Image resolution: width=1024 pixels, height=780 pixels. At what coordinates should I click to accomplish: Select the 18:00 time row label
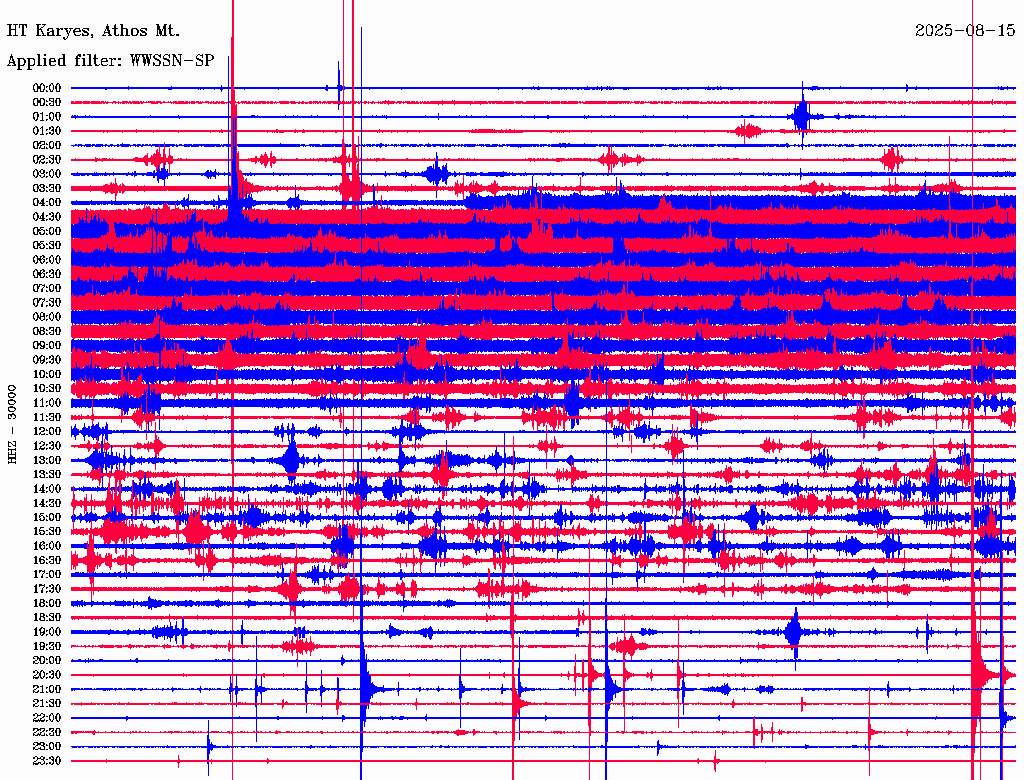46,603
